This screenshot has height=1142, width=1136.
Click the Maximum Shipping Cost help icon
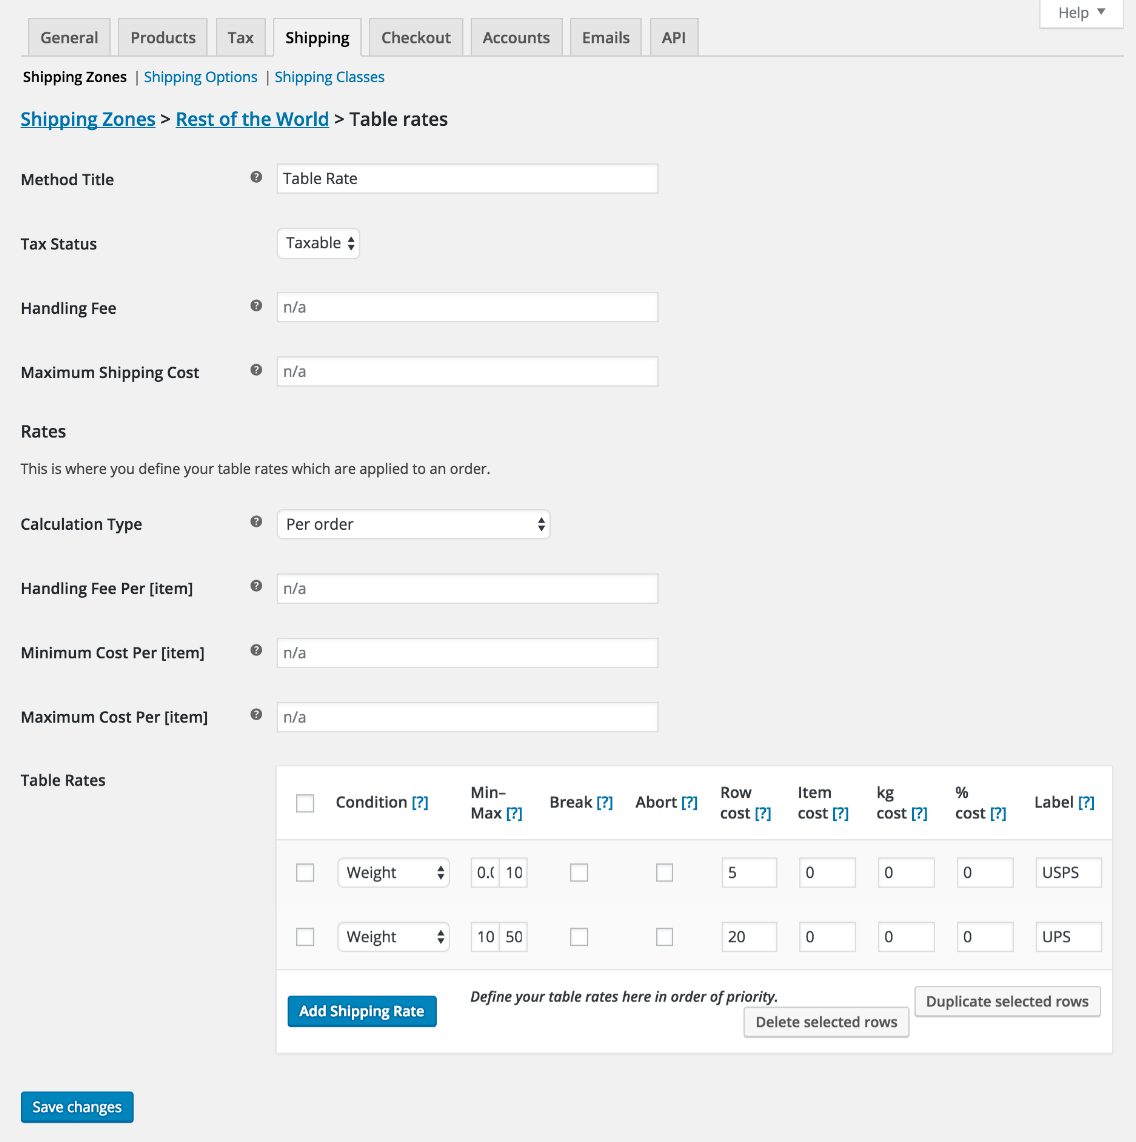click(x=256, y=368)
